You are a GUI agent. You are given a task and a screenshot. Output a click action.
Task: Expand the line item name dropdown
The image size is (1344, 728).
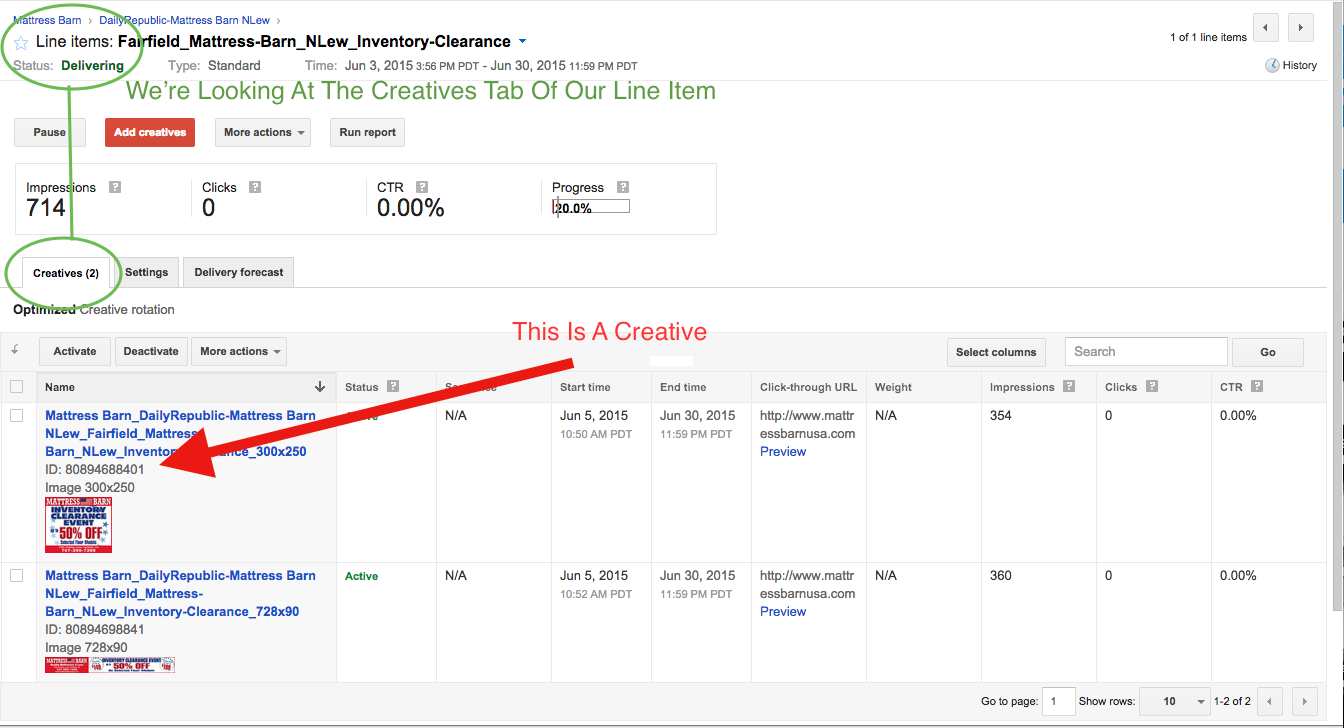(x=522, y=42)
